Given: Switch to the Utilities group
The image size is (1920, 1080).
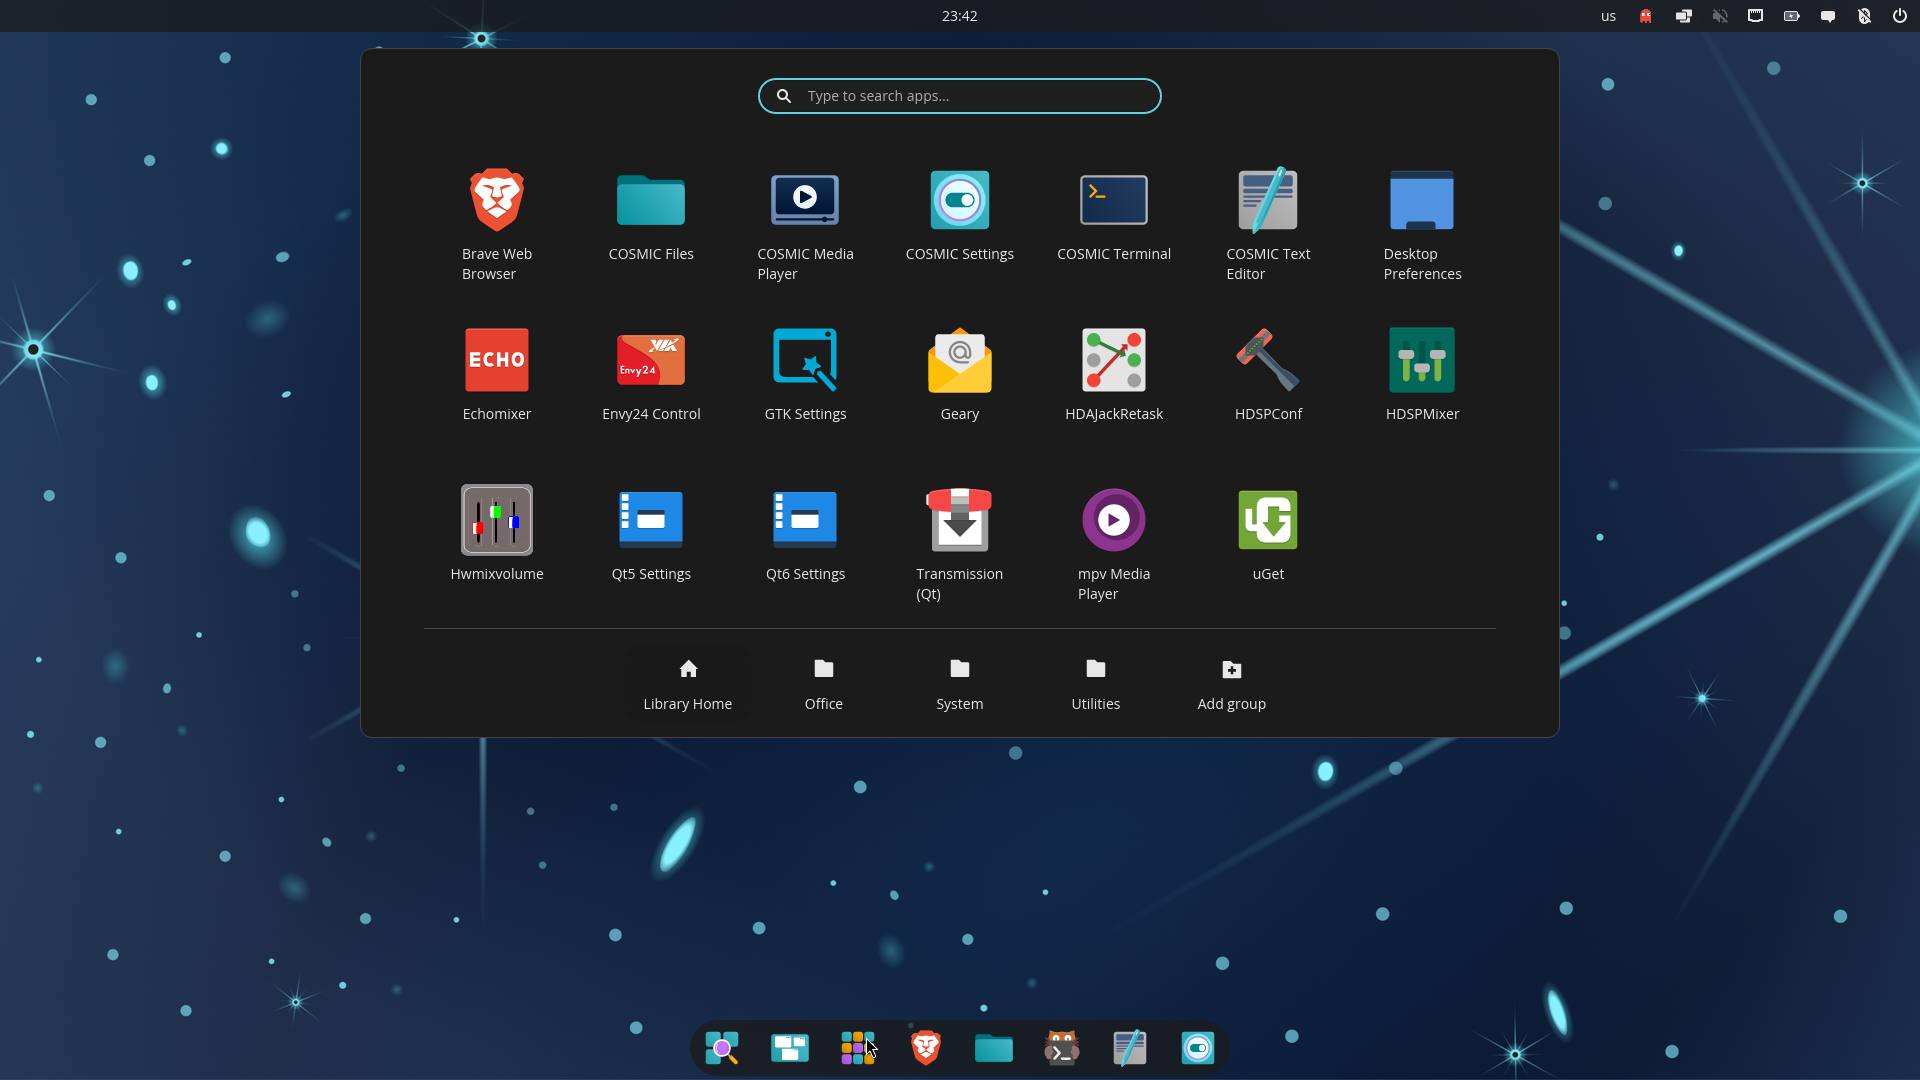Looking at the screenshot, I should (1096, 685).
